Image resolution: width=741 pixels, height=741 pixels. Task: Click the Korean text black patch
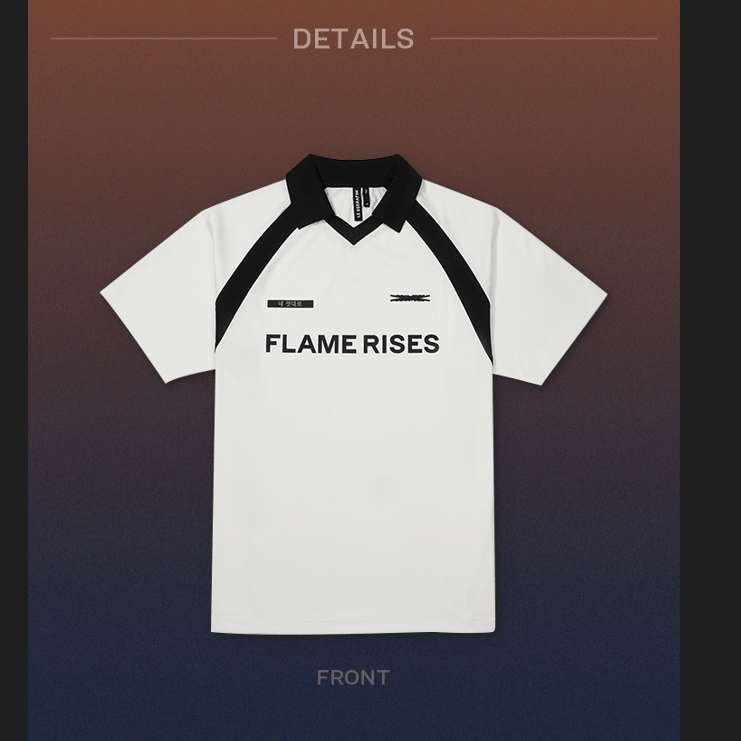pos(291,304)
